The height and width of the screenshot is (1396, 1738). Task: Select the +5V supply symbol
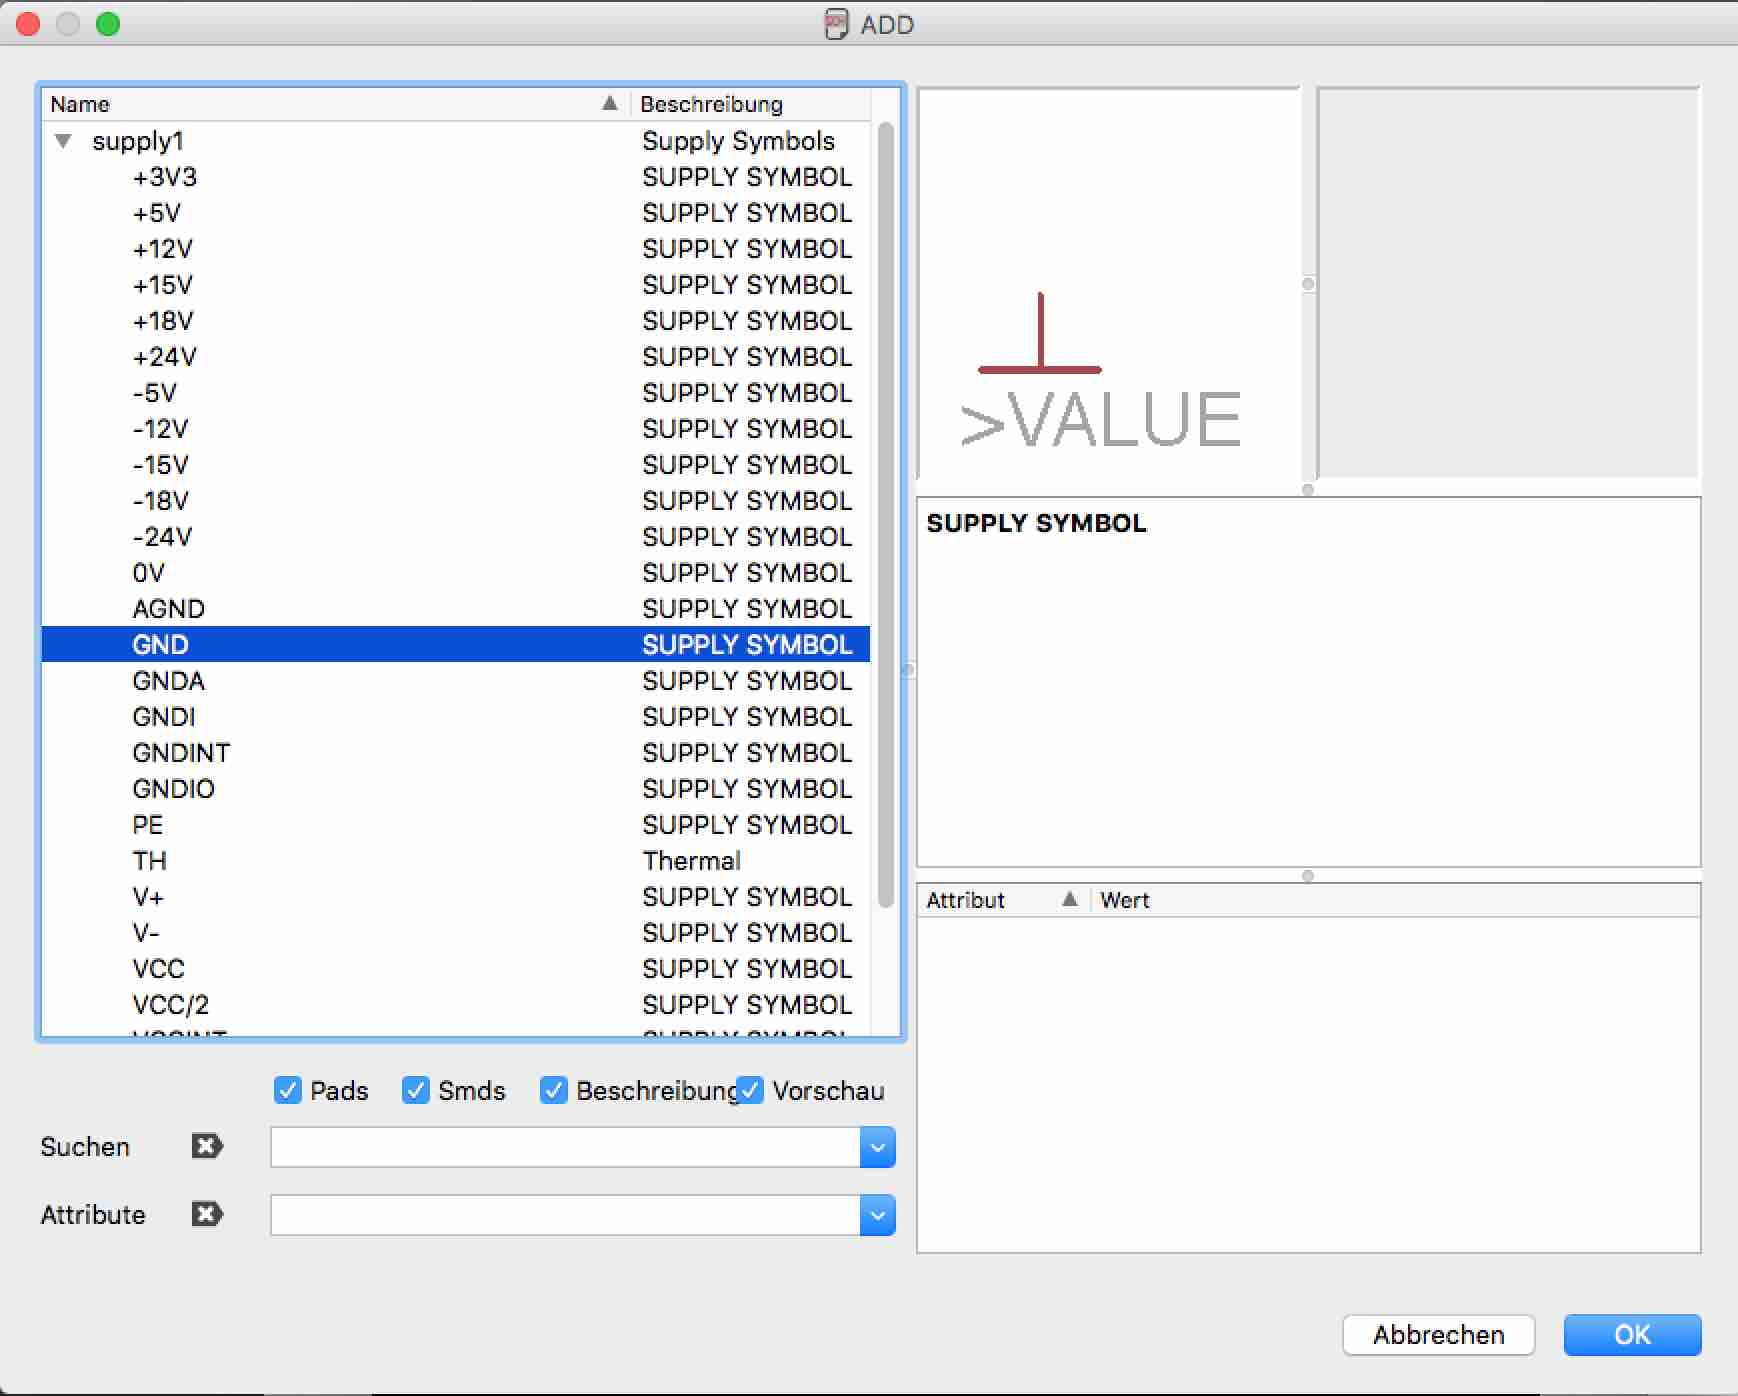pos(456,213)
